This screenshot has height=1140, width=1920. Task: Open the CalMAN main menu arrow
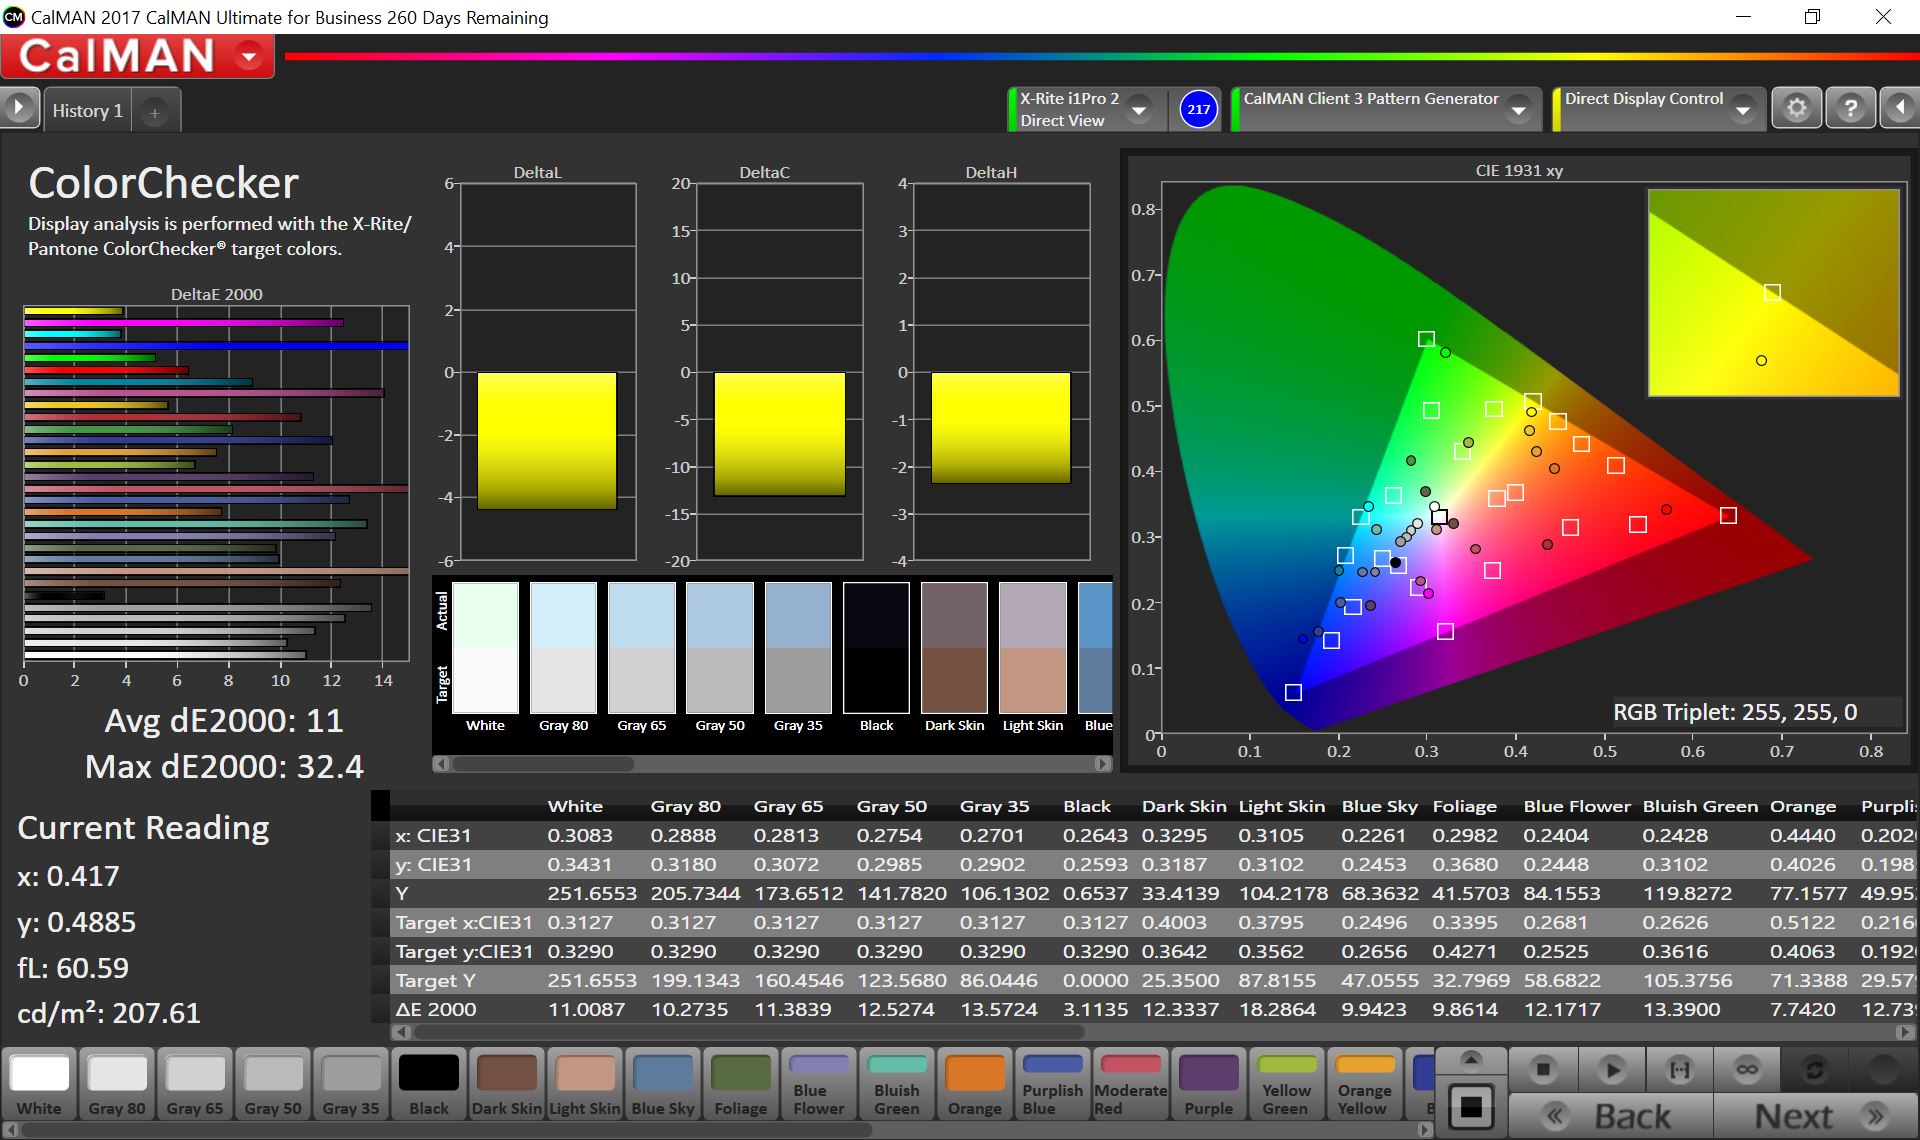pos(249,57)
